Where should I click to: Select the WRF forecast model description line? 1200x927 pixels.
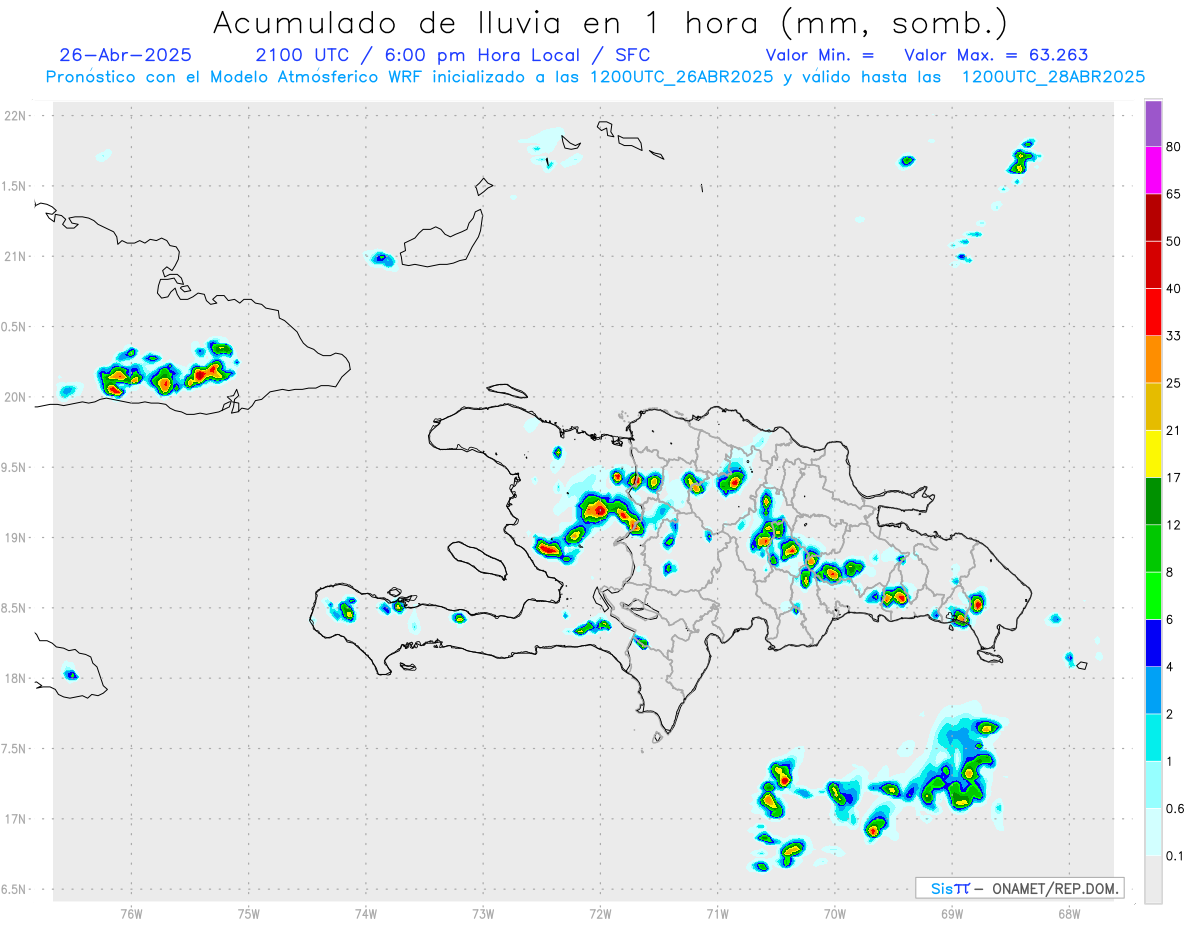tap(596, 77)
